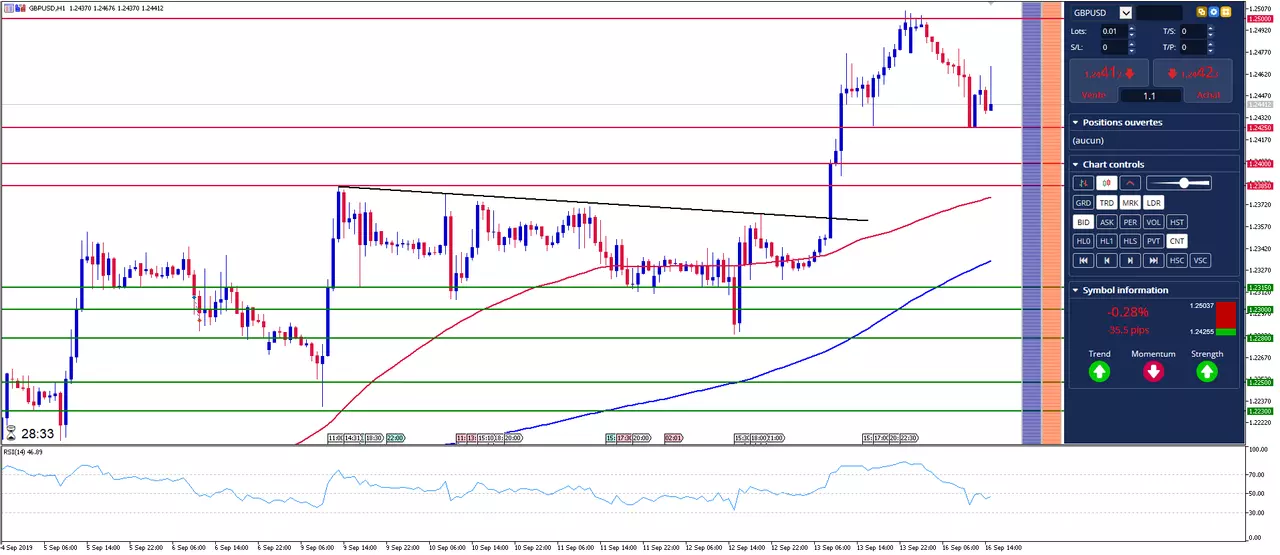Click the yellow grid icon at panel top
Image resolution: width=1280 pixels, height=555 pixels.
[1226, 13]
